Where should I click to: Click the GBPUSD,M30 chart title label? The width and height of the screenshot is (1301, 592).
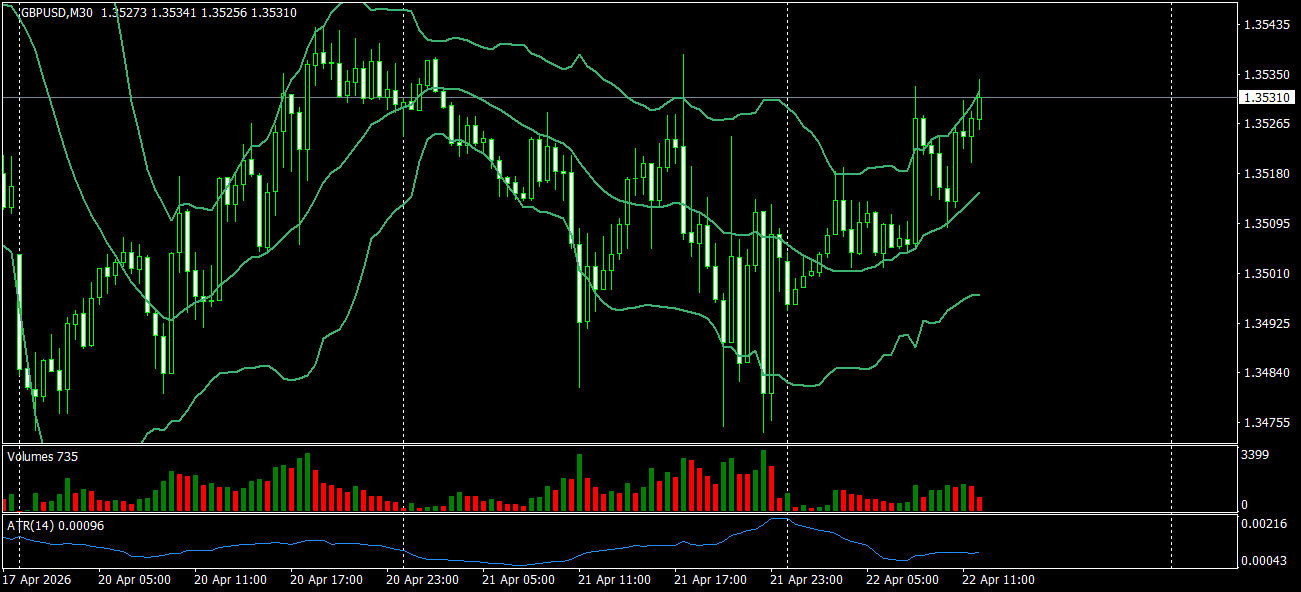point(57,13)
